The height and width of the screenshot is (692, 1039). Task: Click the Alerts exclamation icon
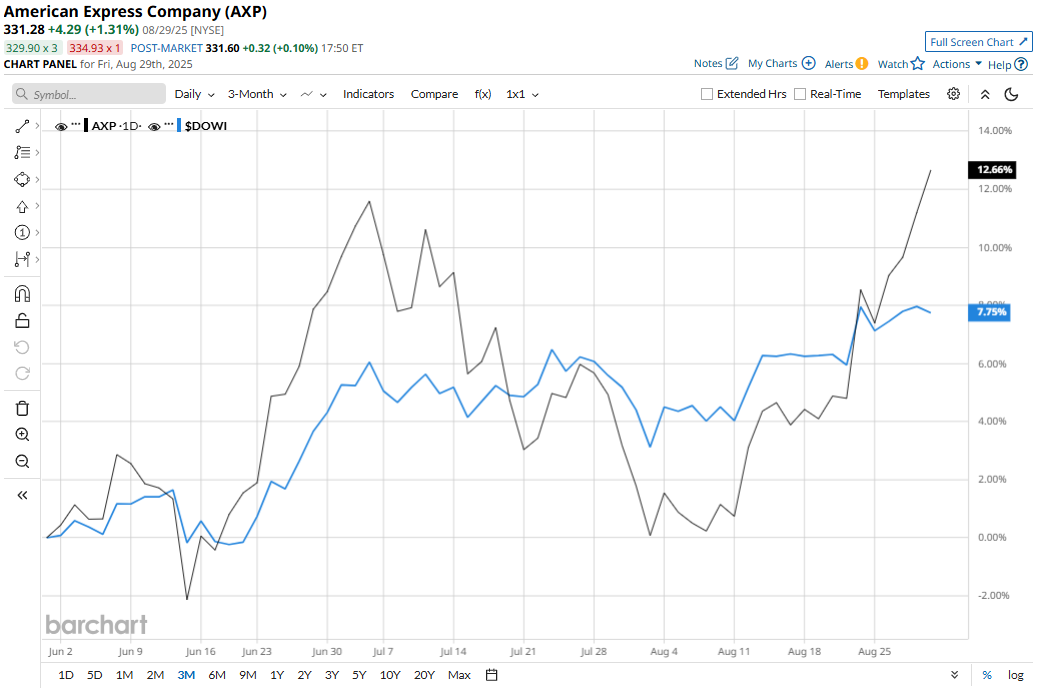pyautogui.click(x=861, y=64)
